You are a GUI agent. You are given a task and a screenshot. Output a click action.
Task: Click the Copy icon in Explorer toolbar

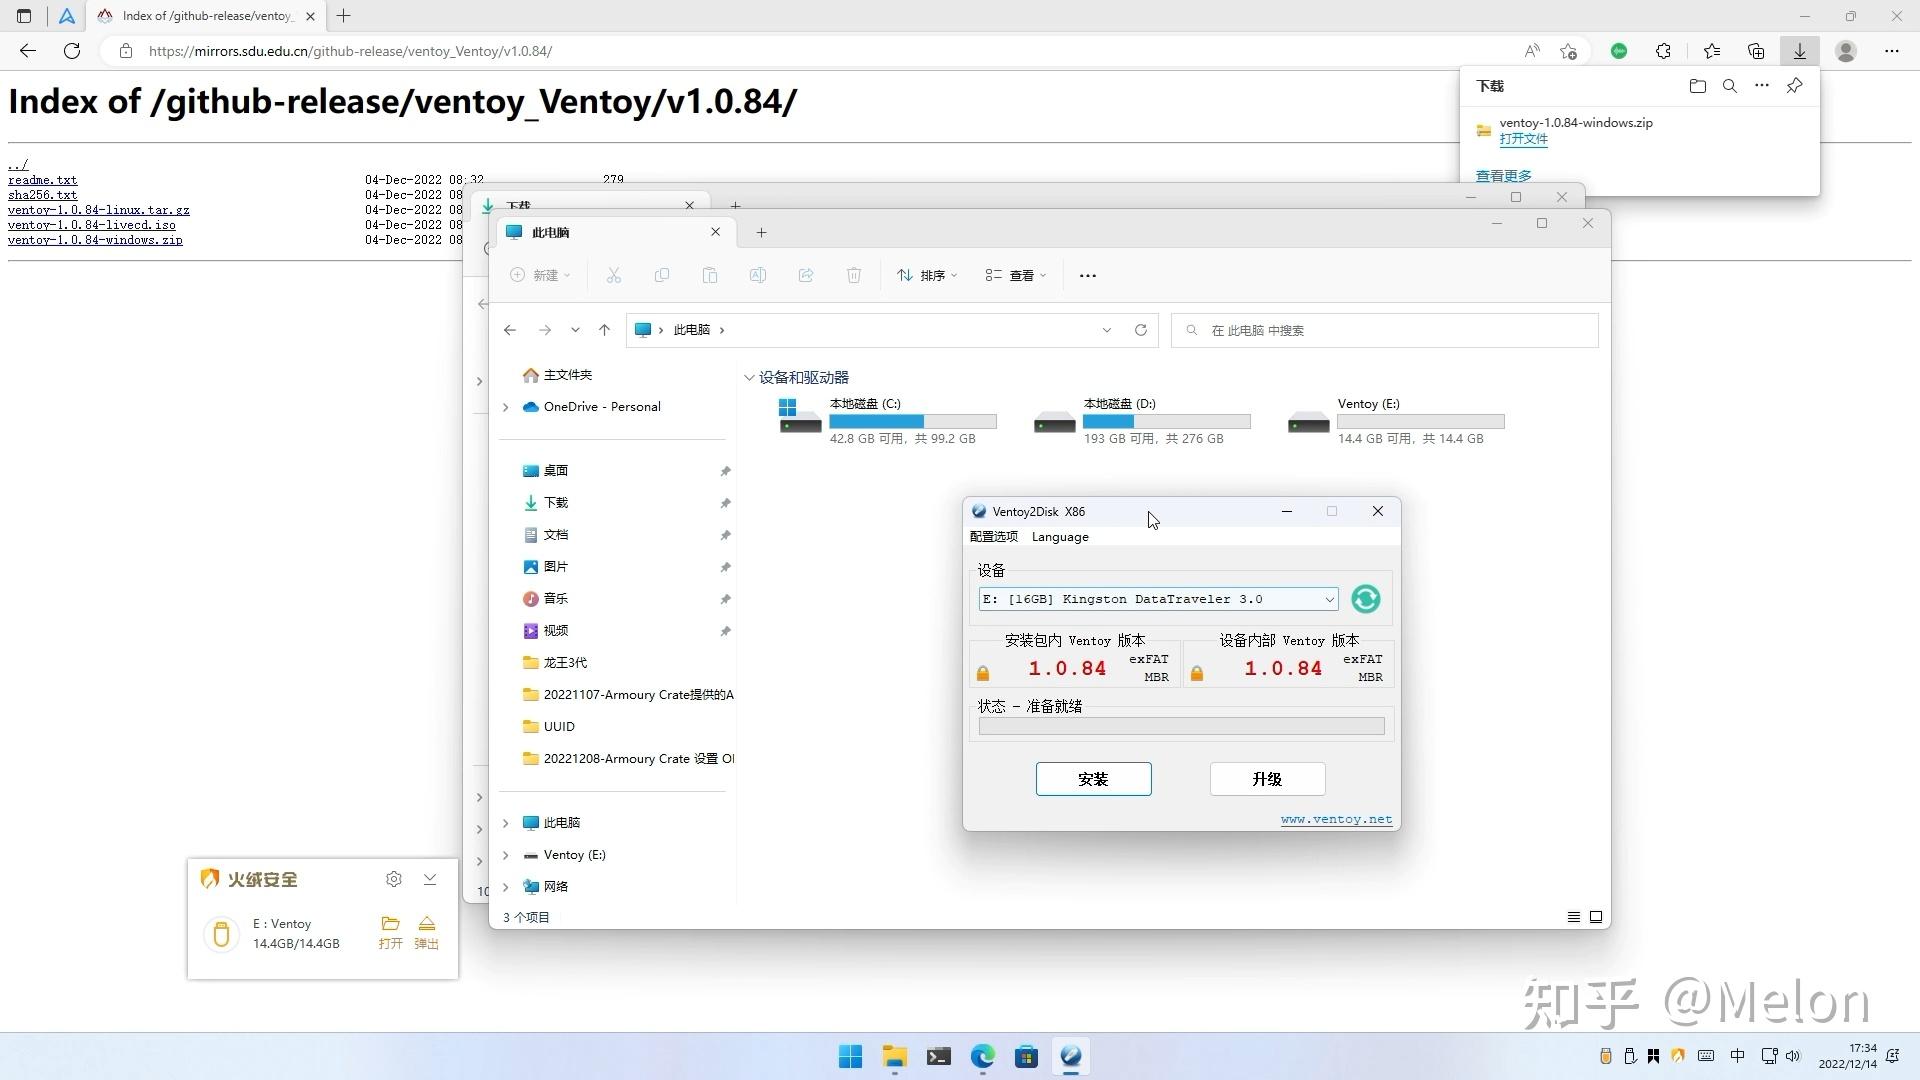click(662, 275)
